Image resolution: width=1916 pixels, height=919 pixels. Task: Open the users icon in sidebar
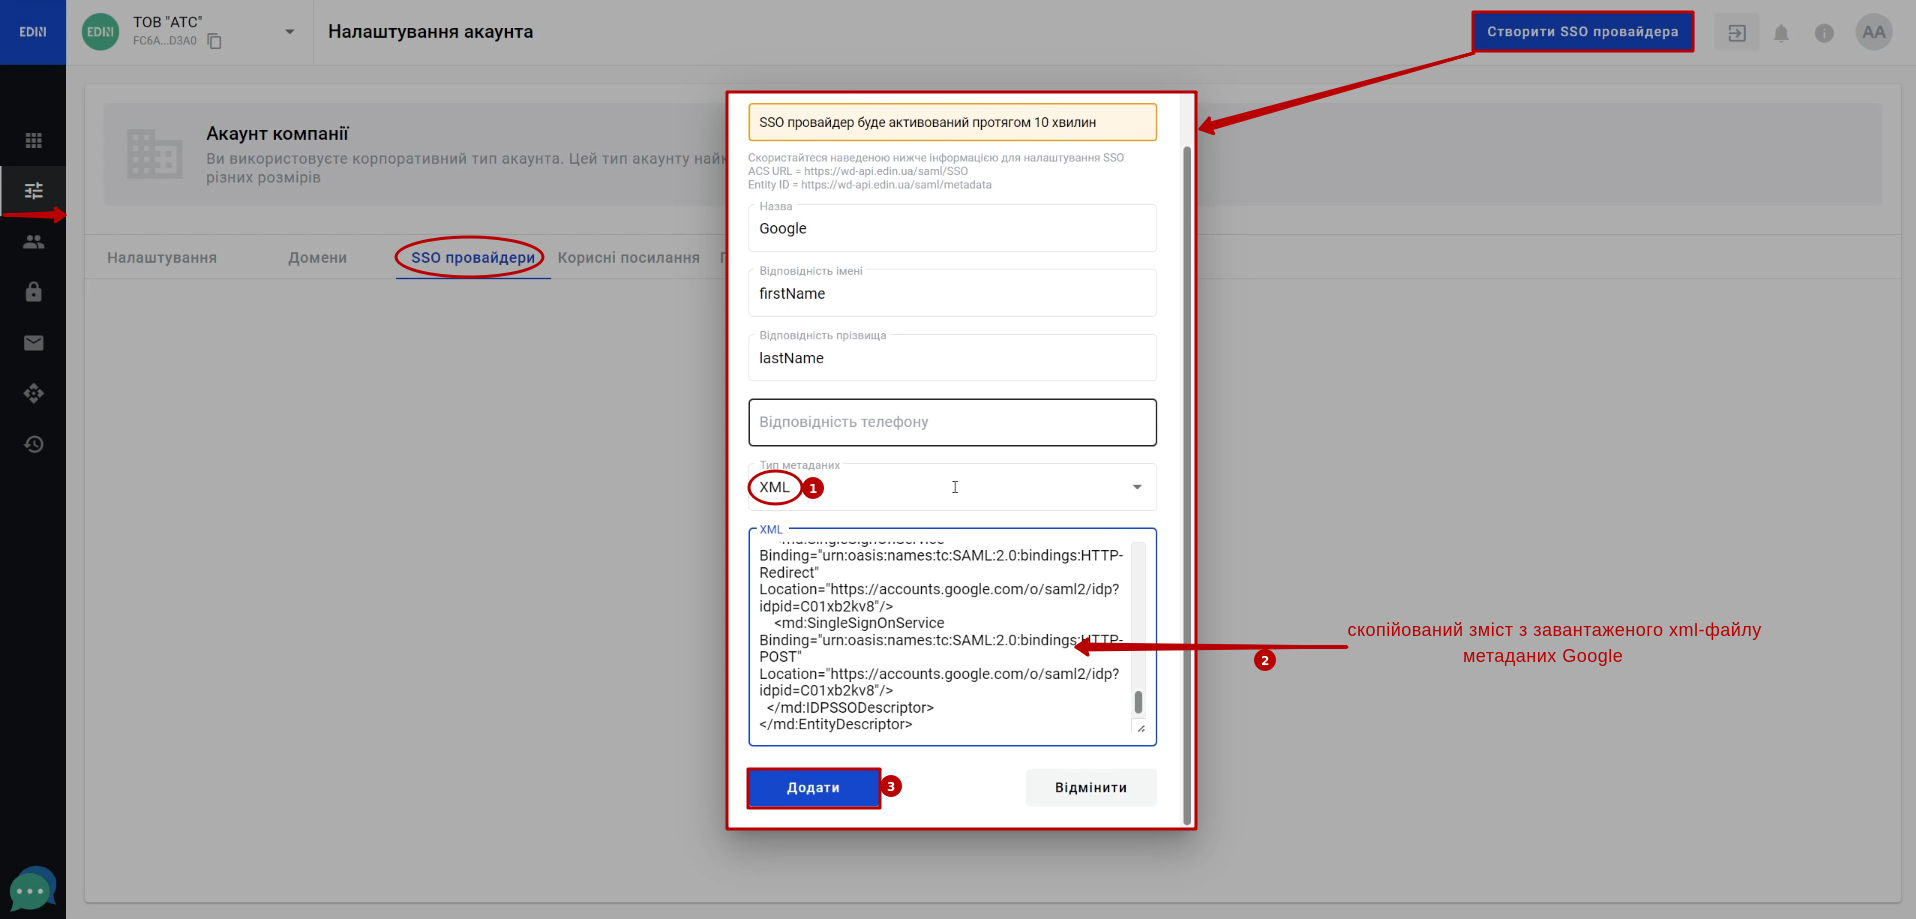click(33, 242)
